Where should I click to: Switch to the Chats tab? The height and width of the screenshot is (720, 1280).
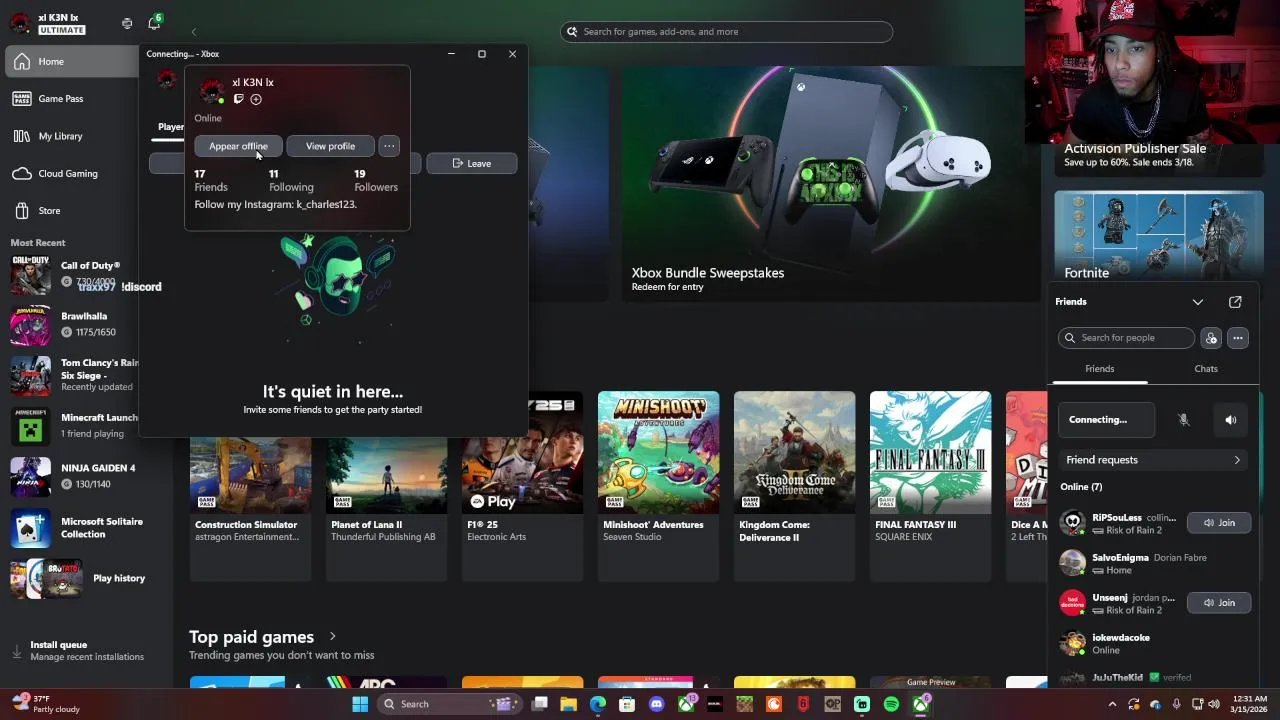point(1206,369)
